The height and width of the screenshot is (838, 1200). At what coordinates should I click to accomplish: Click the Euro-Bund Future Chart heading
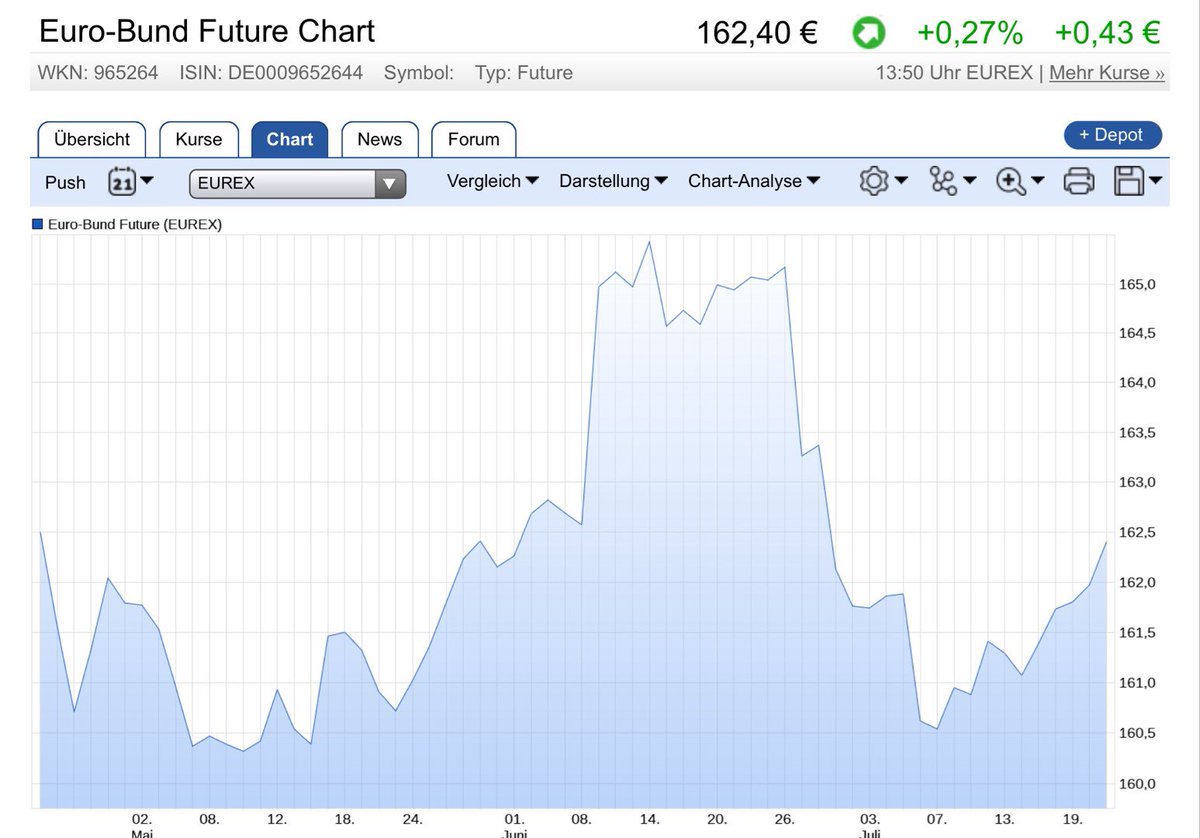click(x=207, y=31)
